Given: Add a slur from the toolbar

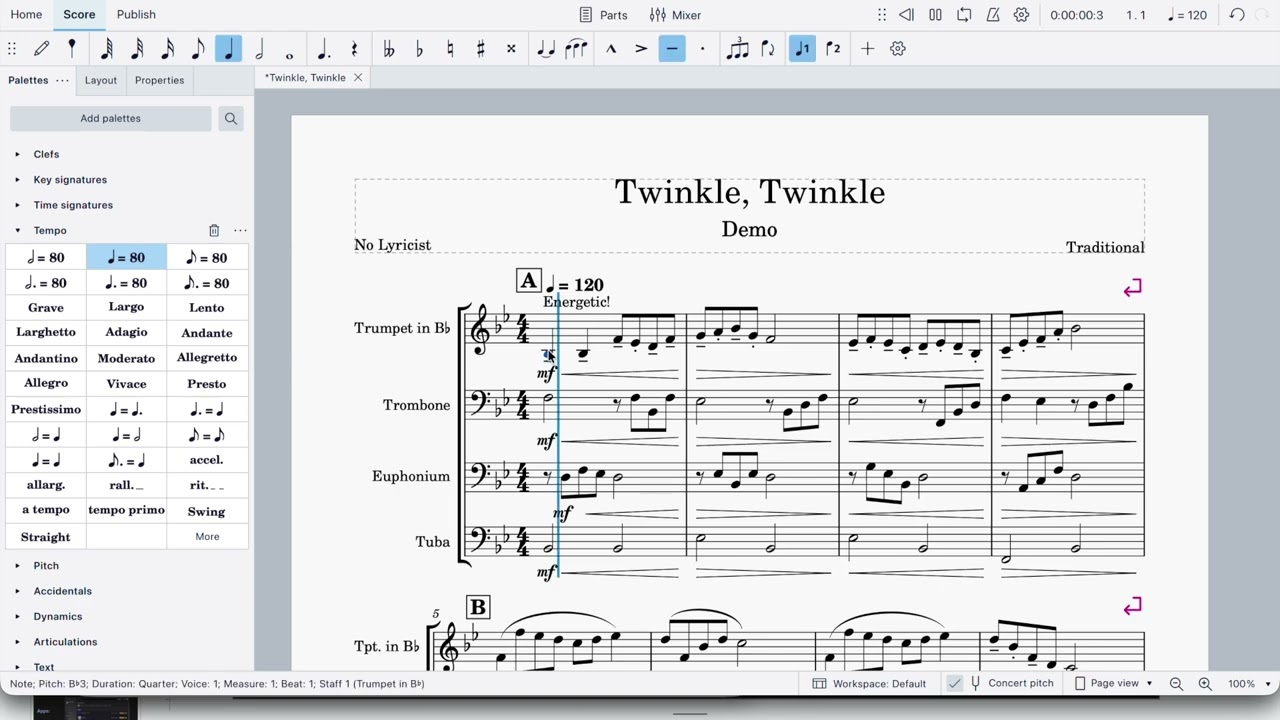Looking at the screenshot, I should click(576, 48).
